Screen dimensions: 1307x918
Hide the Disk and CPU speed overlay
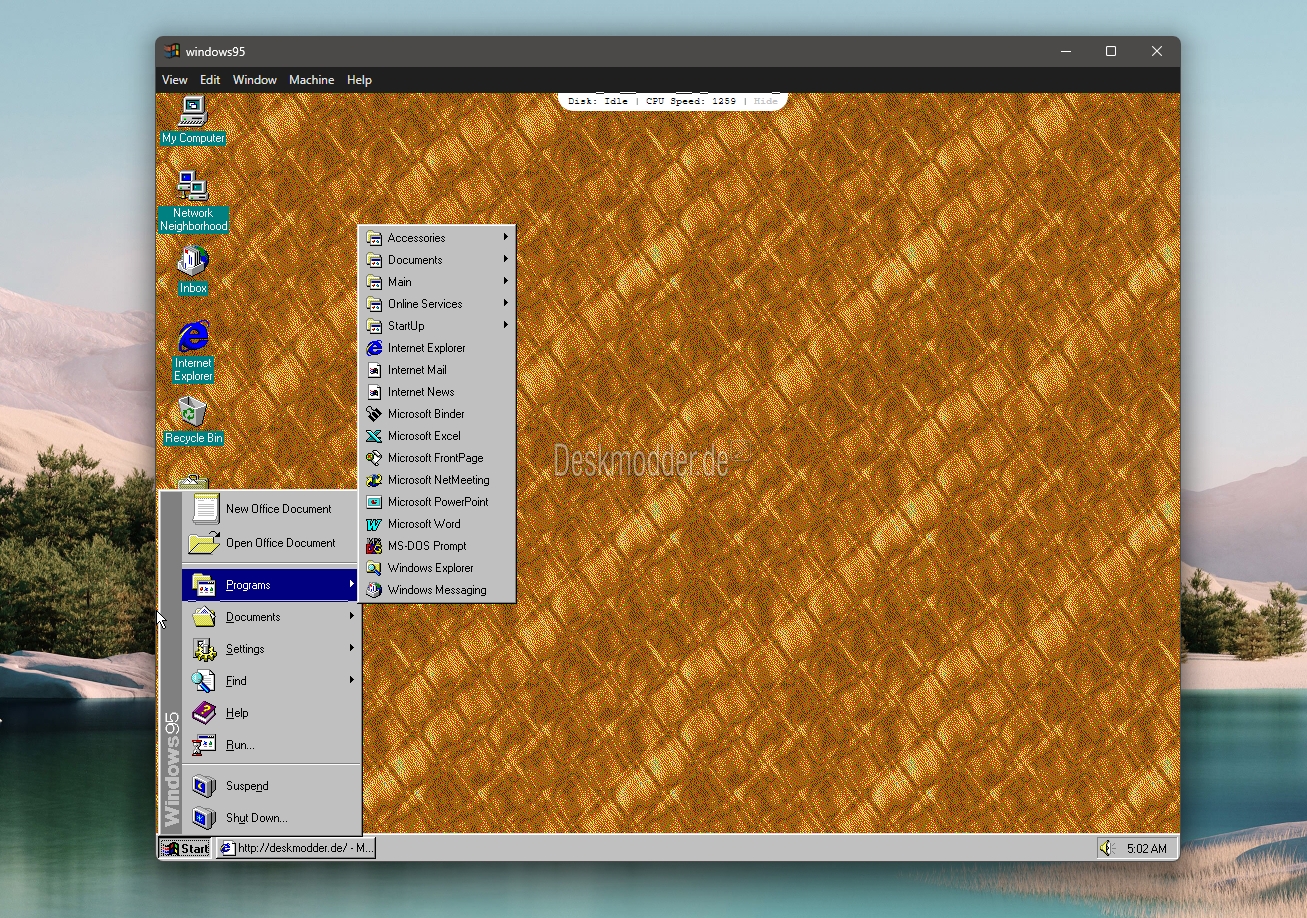click(766, 101)
